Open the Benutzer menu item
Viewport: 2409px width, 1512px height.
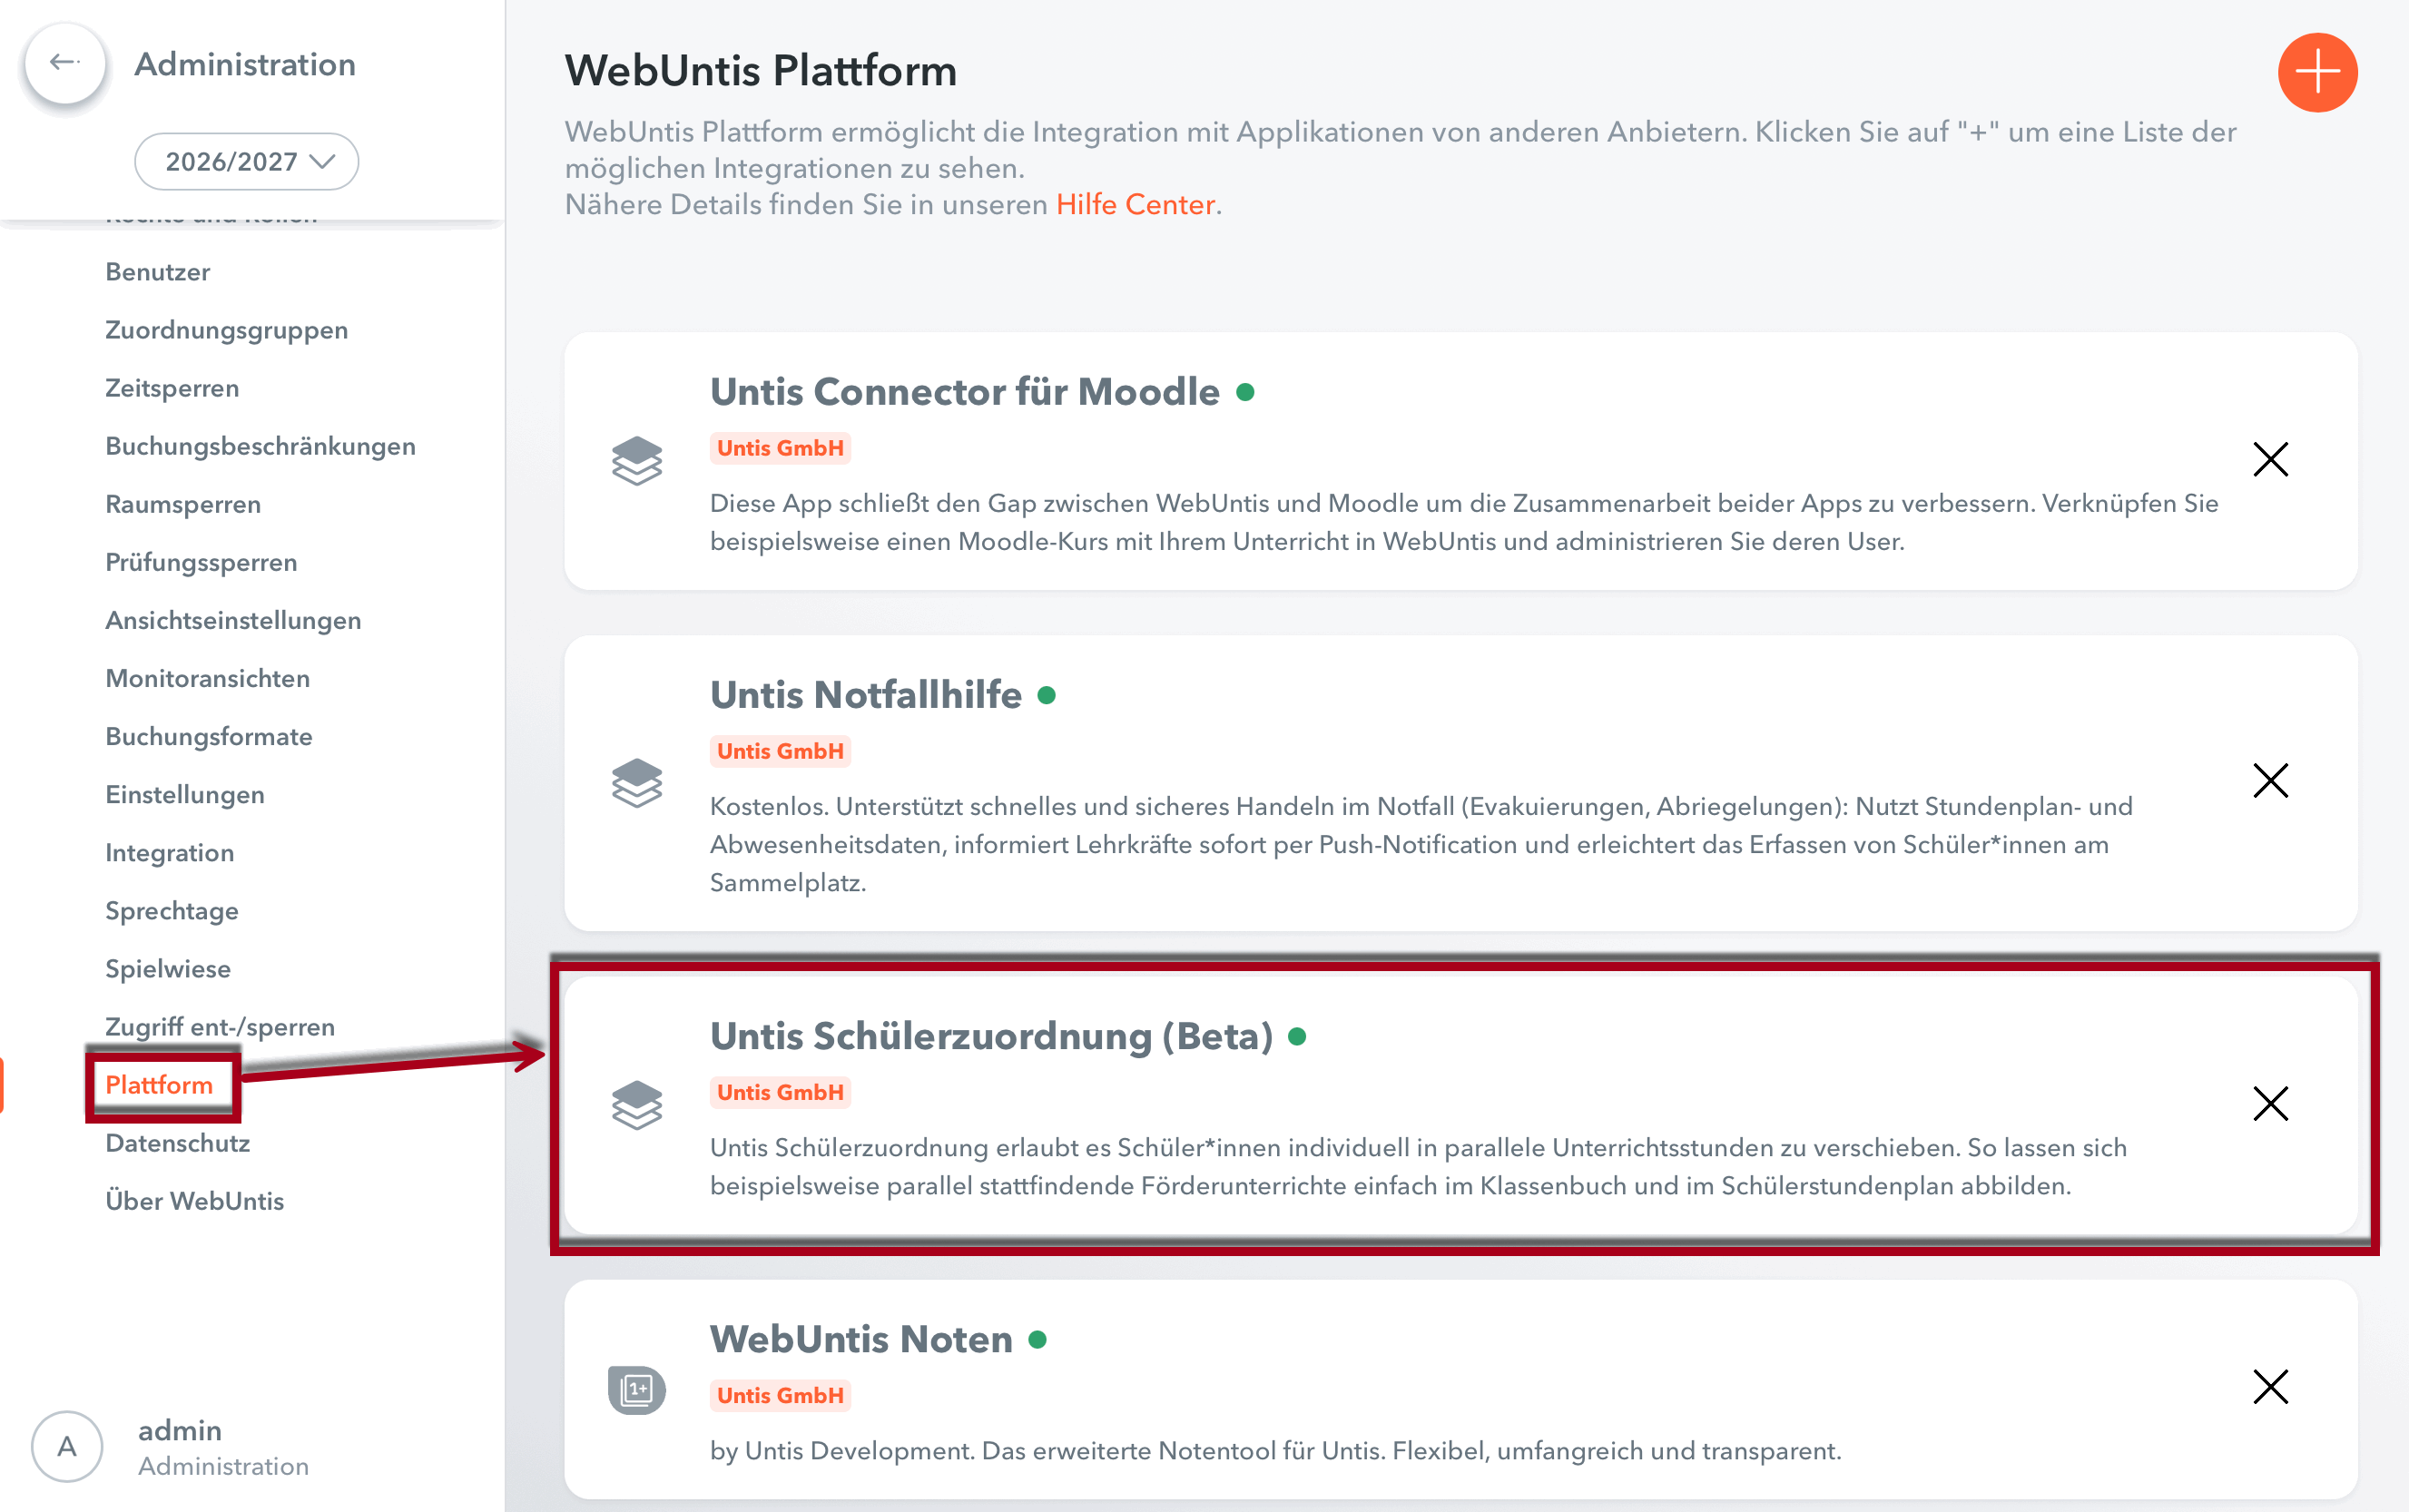[x=158, y=272]
